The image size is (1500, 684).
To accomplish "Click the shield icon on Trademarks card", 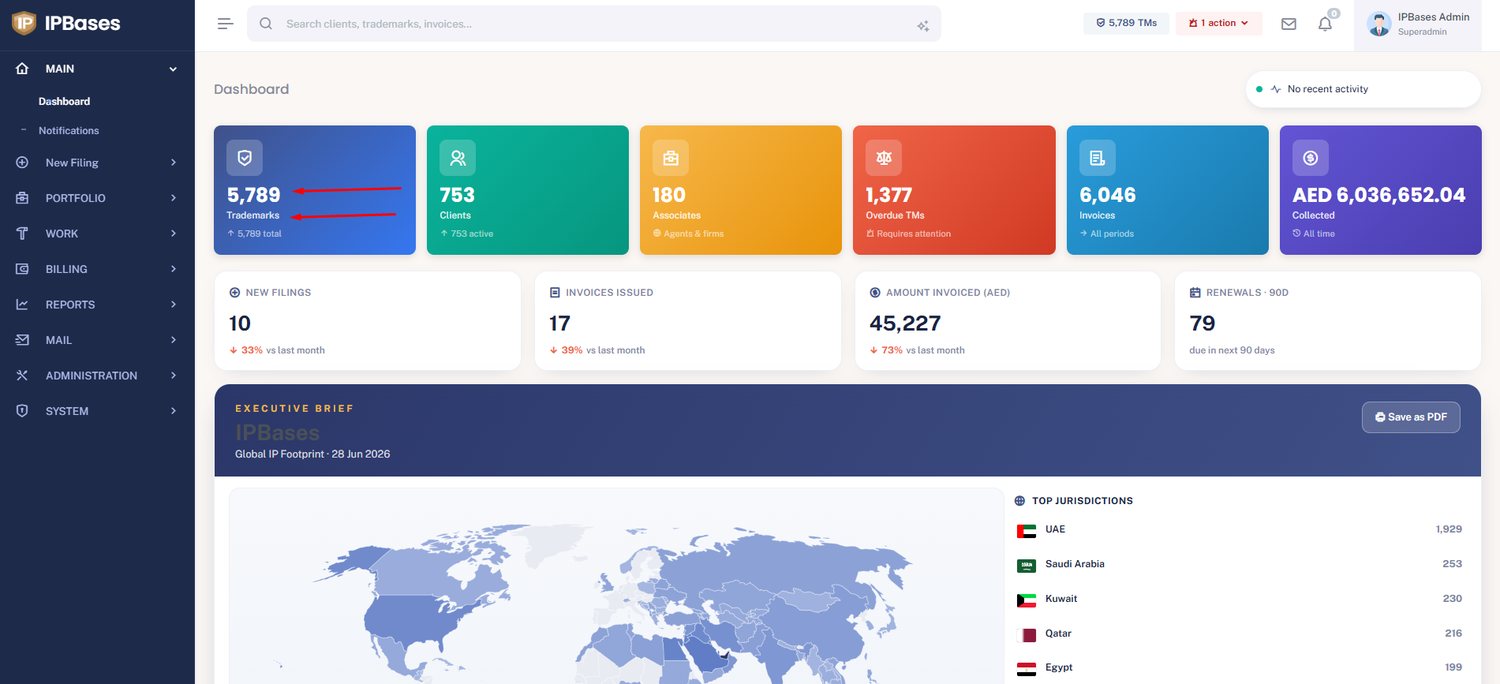I will point(245,158).
